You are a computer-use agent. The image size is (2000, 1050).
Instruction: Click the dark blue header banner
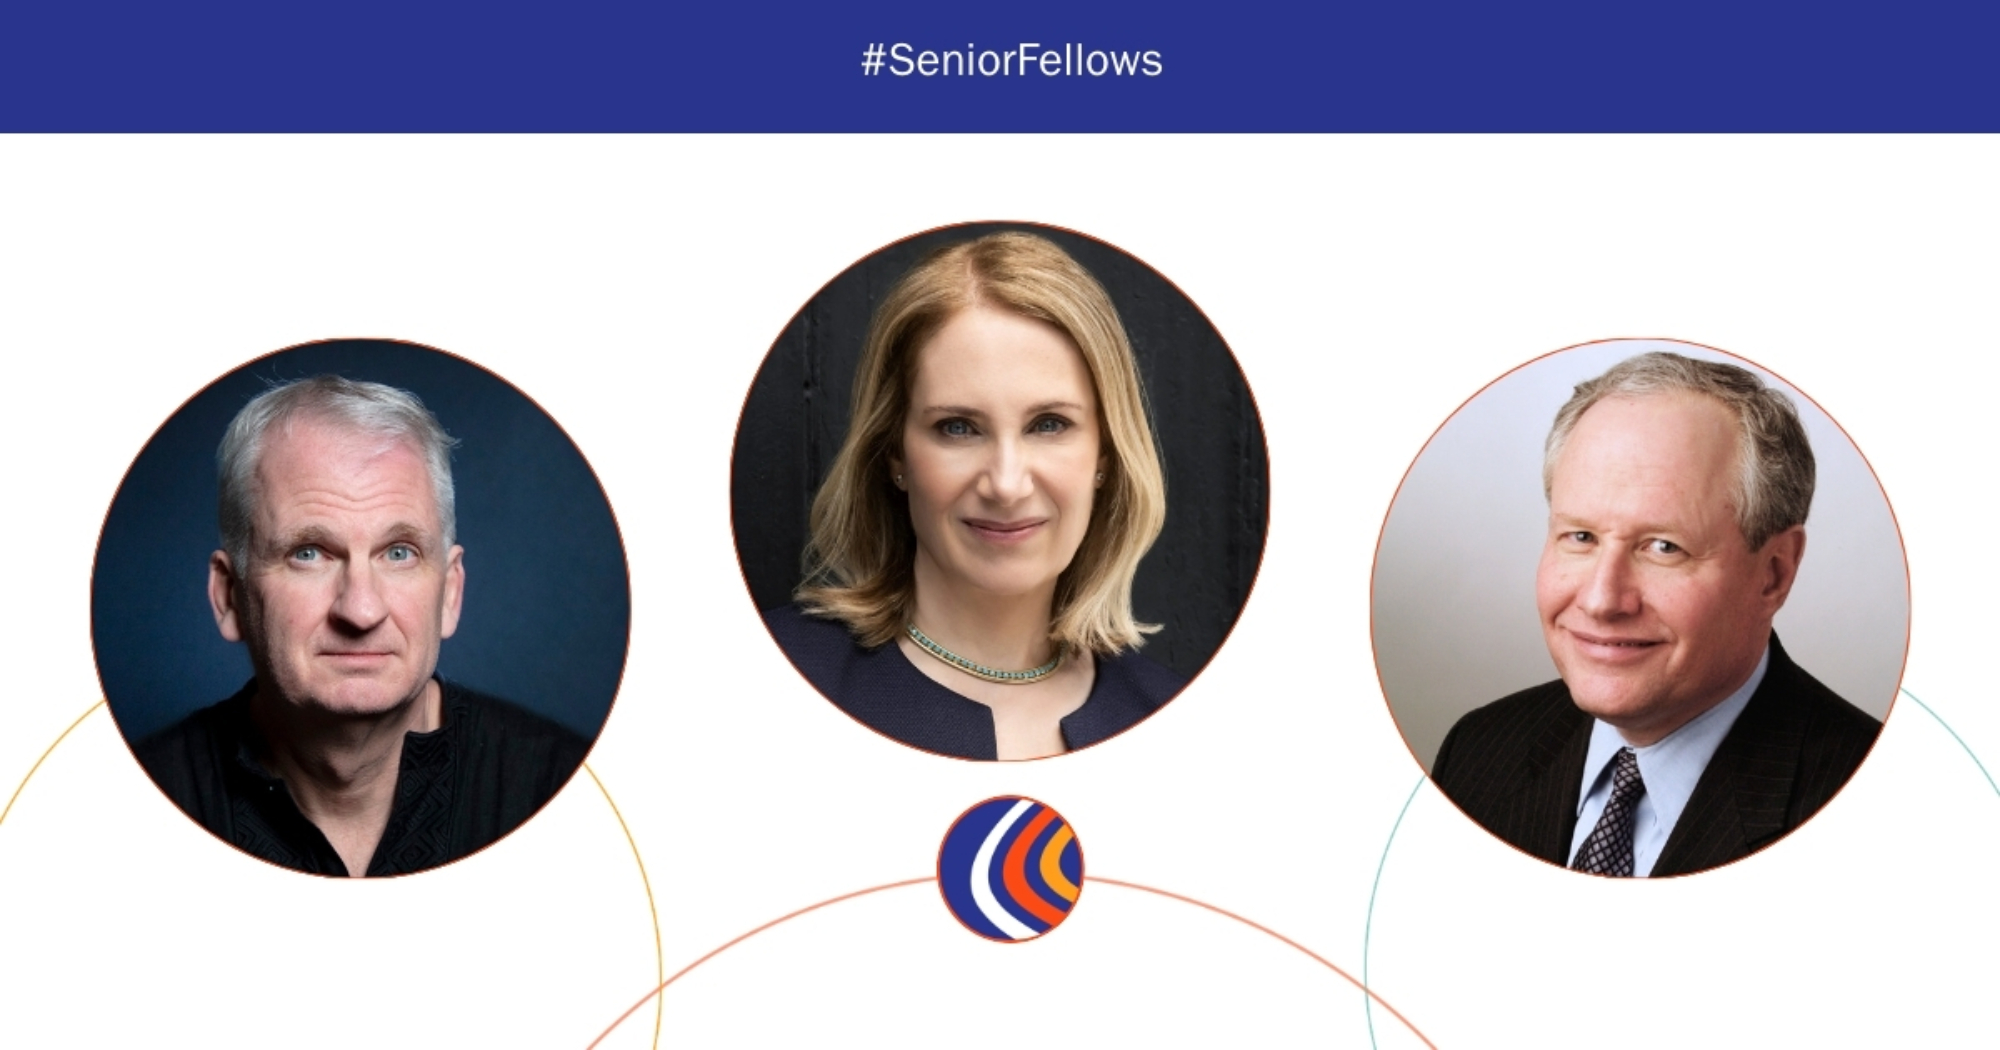(1000, 66)
